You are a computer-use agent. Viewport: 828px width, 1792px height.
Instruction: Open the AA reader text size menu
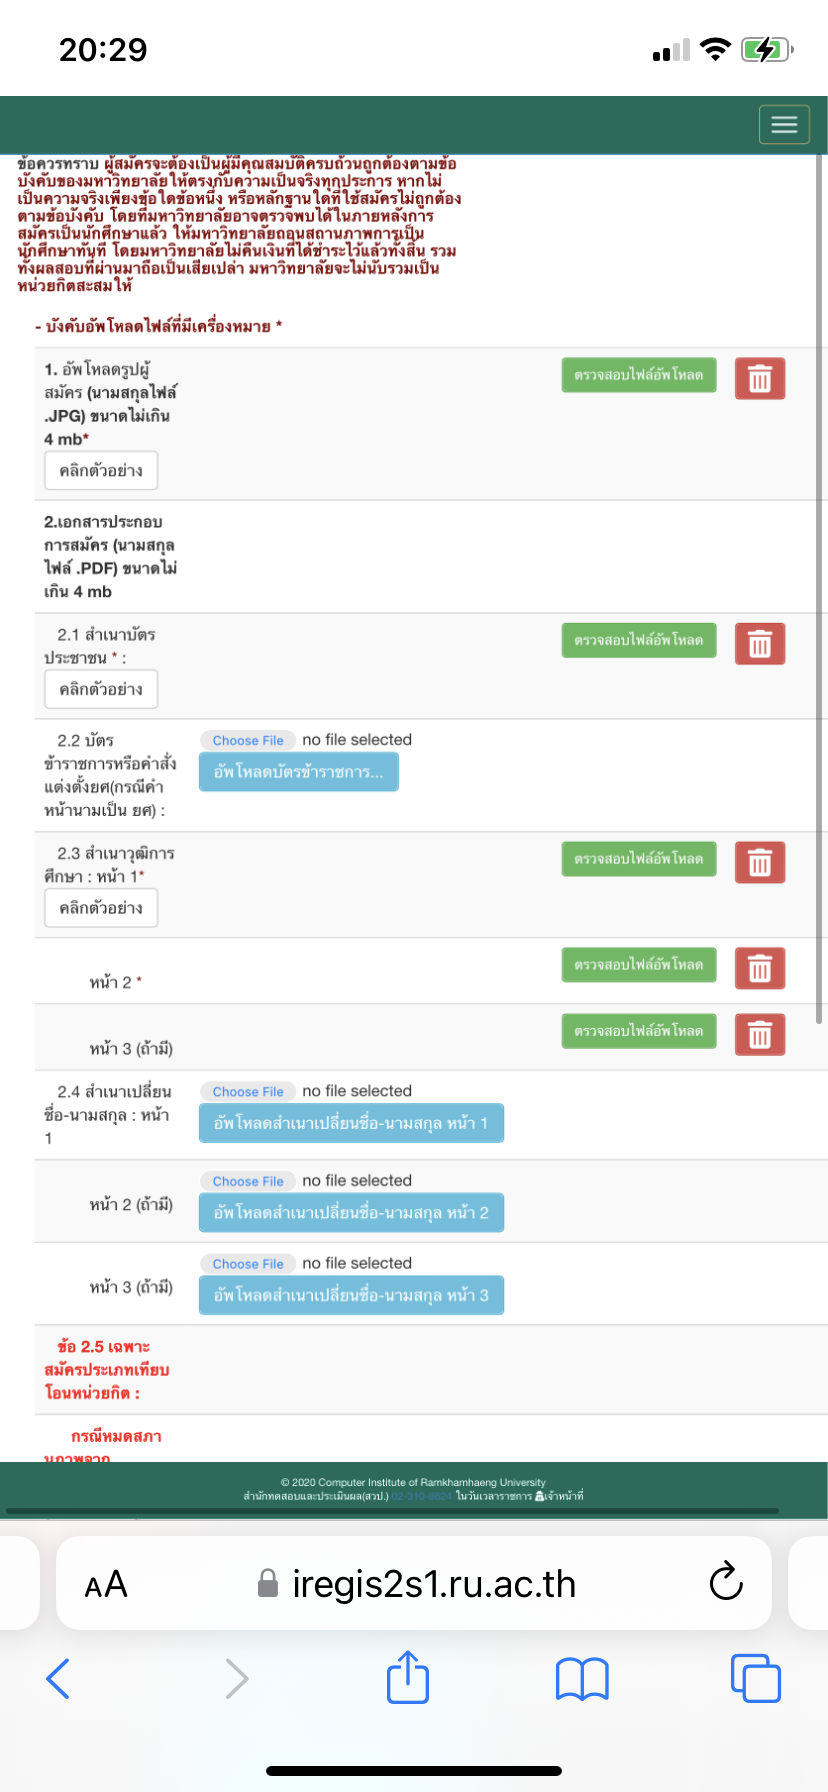point(106,1585)
